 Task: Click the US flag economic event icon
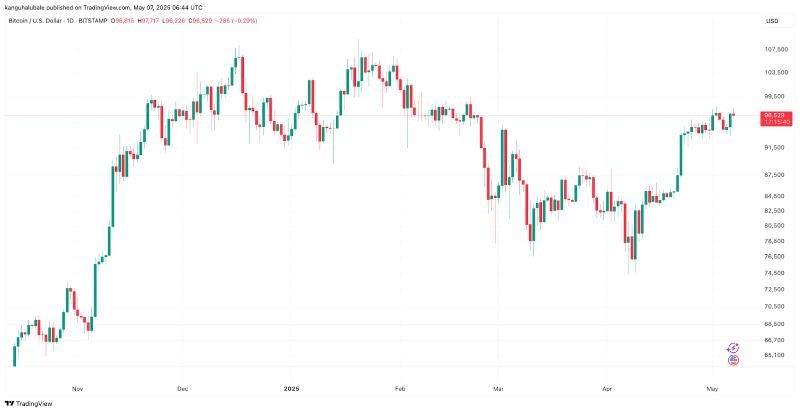(x=733, y=360)
